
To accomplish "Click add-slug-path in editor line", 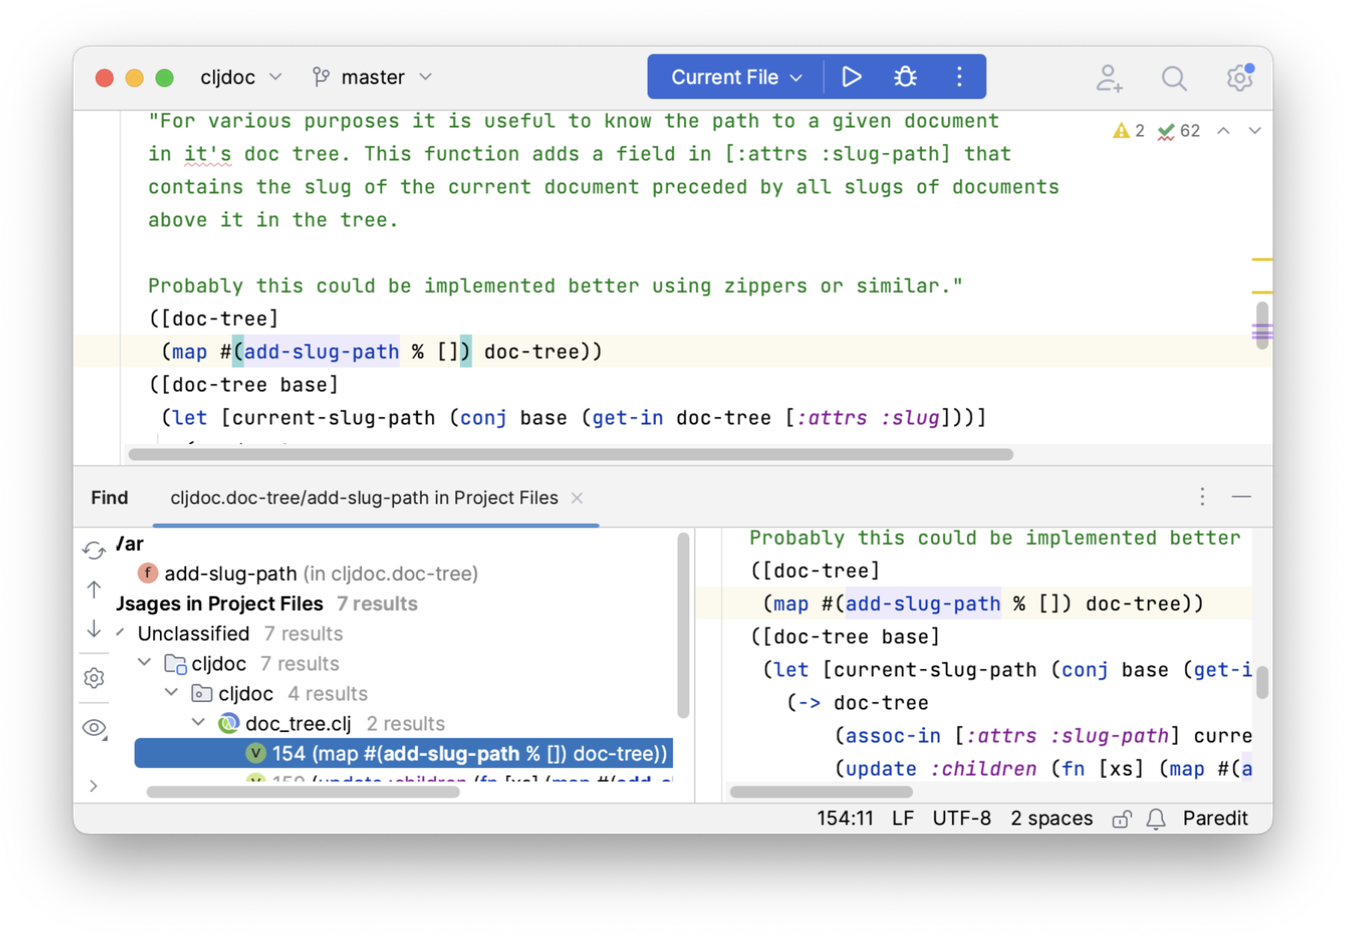I will (321, 352).
